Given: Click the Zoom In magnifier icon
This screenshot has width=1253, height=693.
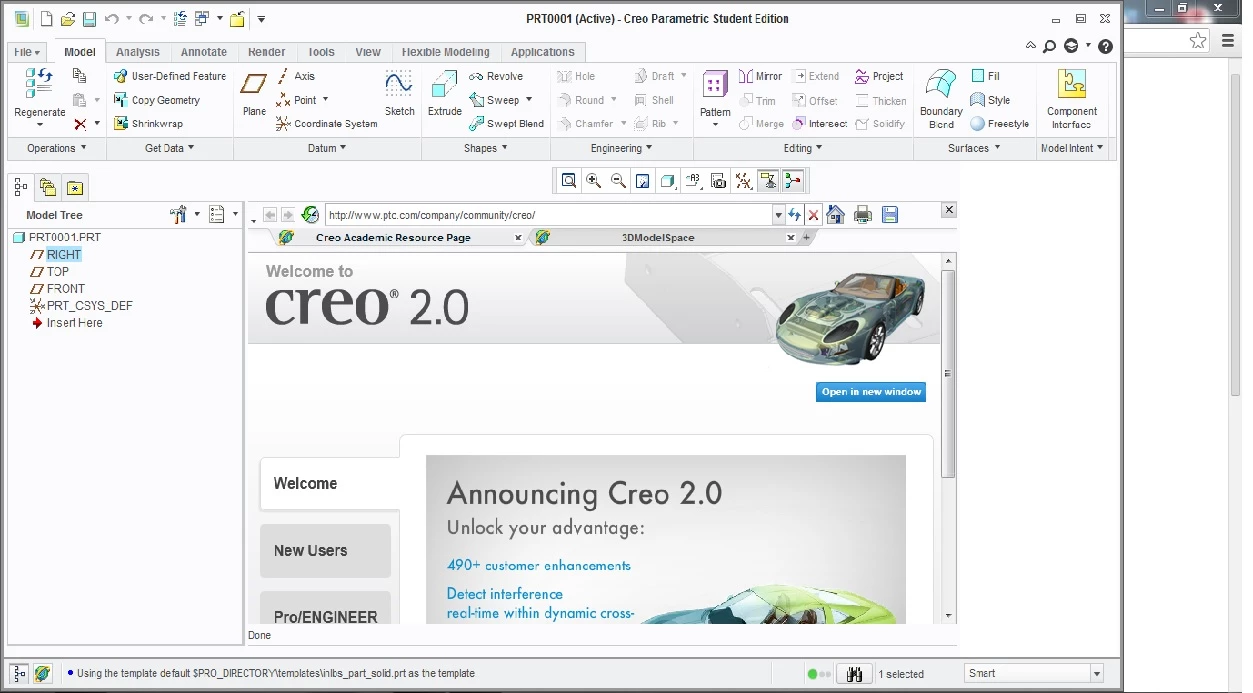Looking at the screenshot, I should coord(594,181).
